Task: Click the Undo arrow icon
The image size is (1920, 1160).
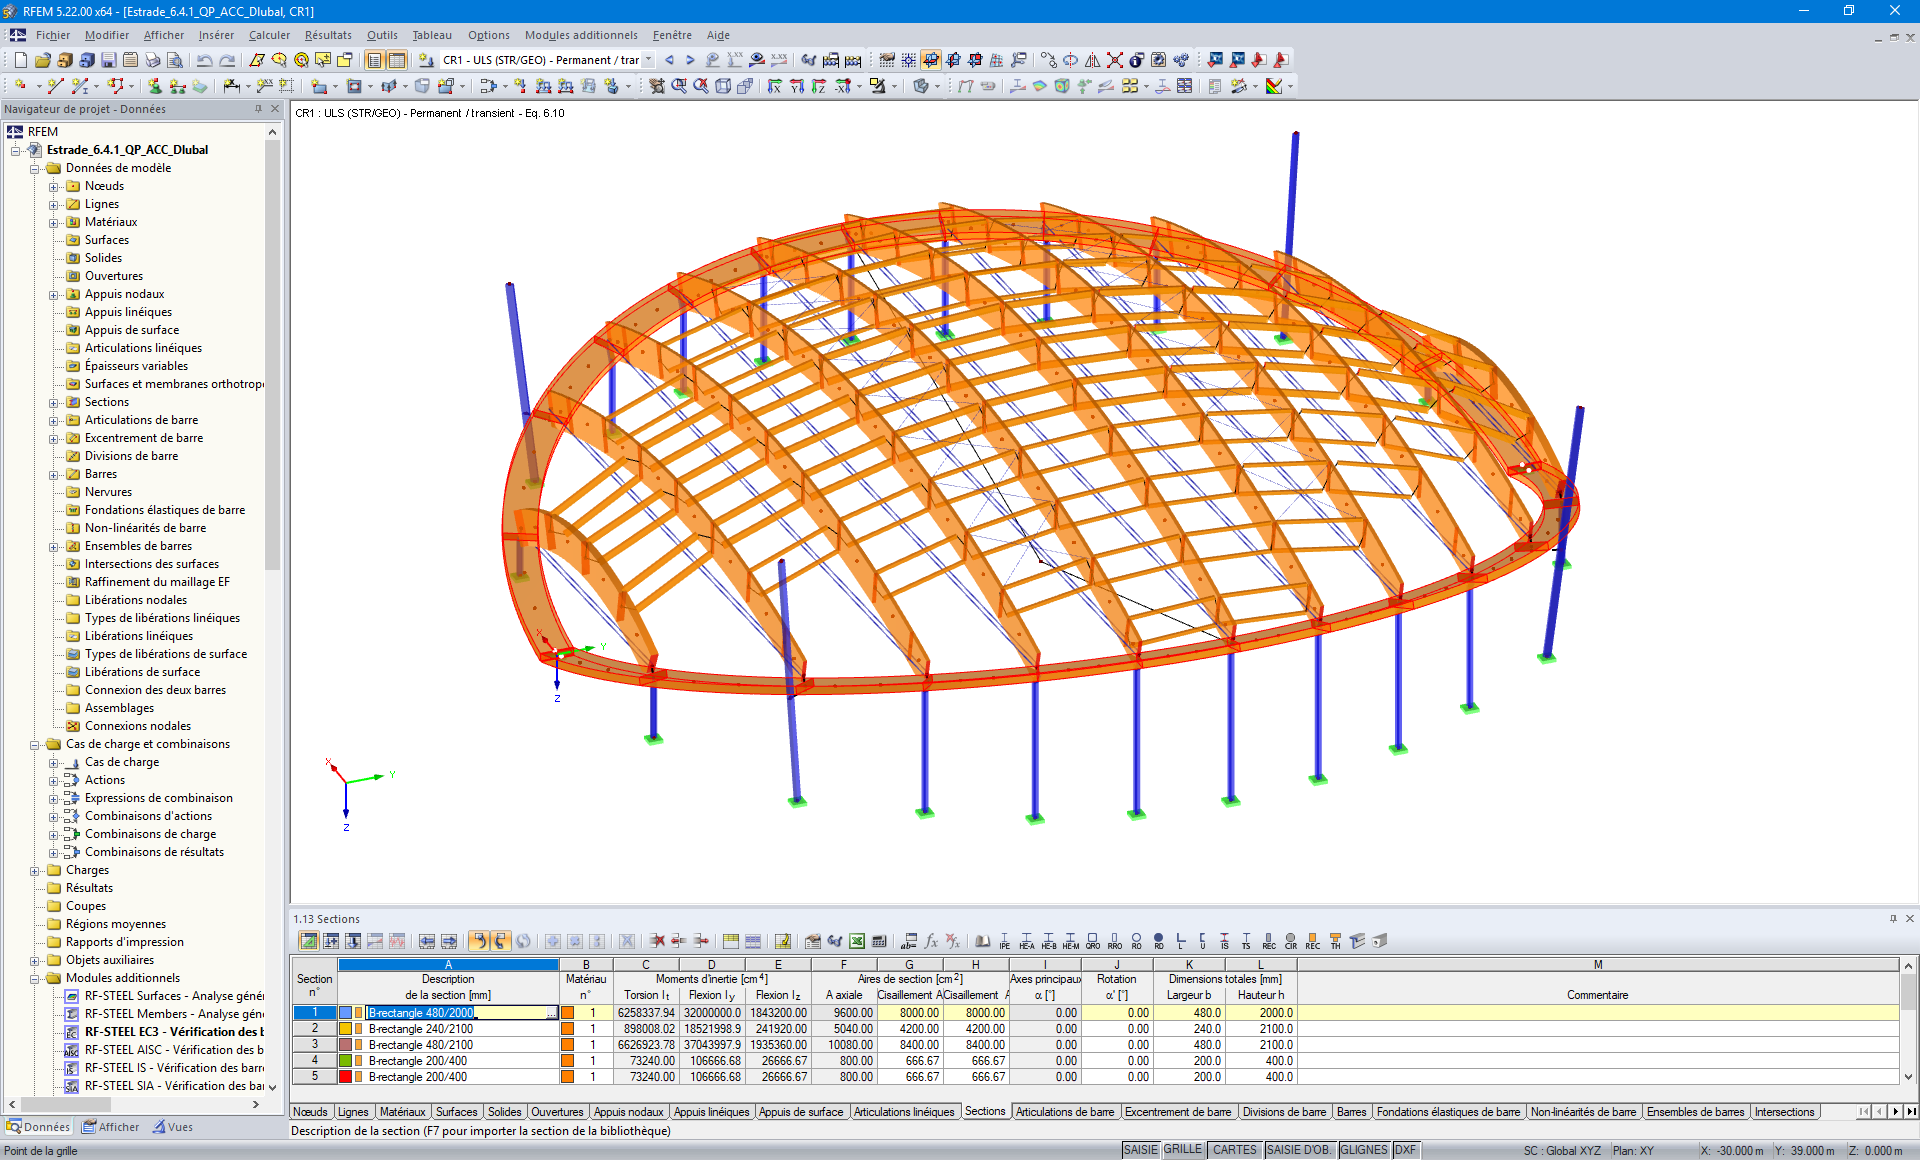Action: pyautogui.click(x=204, y=60)
